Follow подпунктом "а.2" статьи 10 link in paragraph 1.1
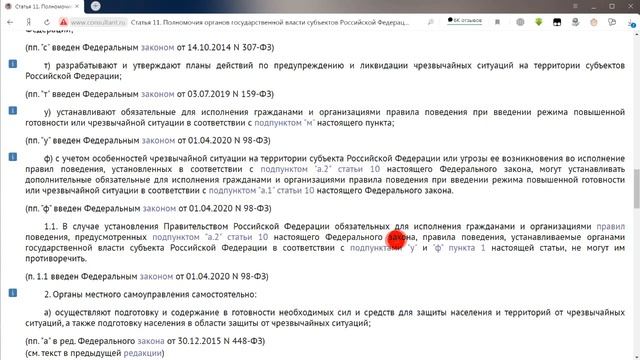640x360 pixels. click(x=210, y=237)
